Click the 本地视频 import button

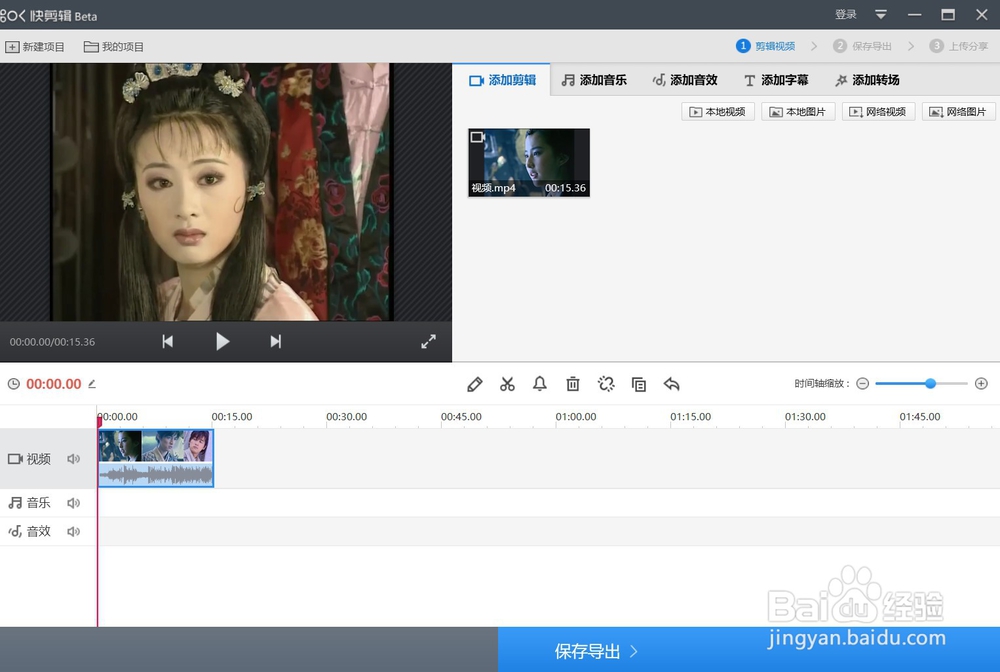point(717,110)
